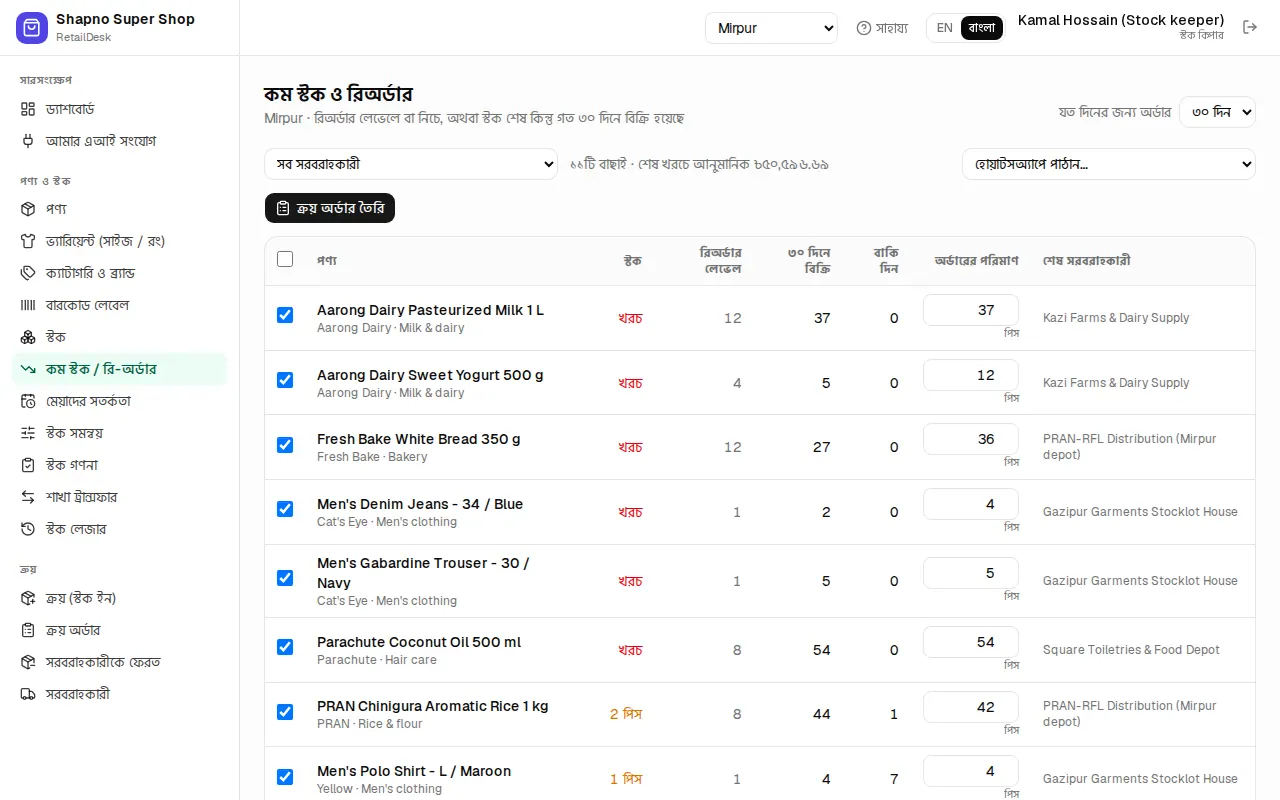
Task: Click the ক্রয় অর্ডার তৈরি button
Action: [x=330, y=208]
